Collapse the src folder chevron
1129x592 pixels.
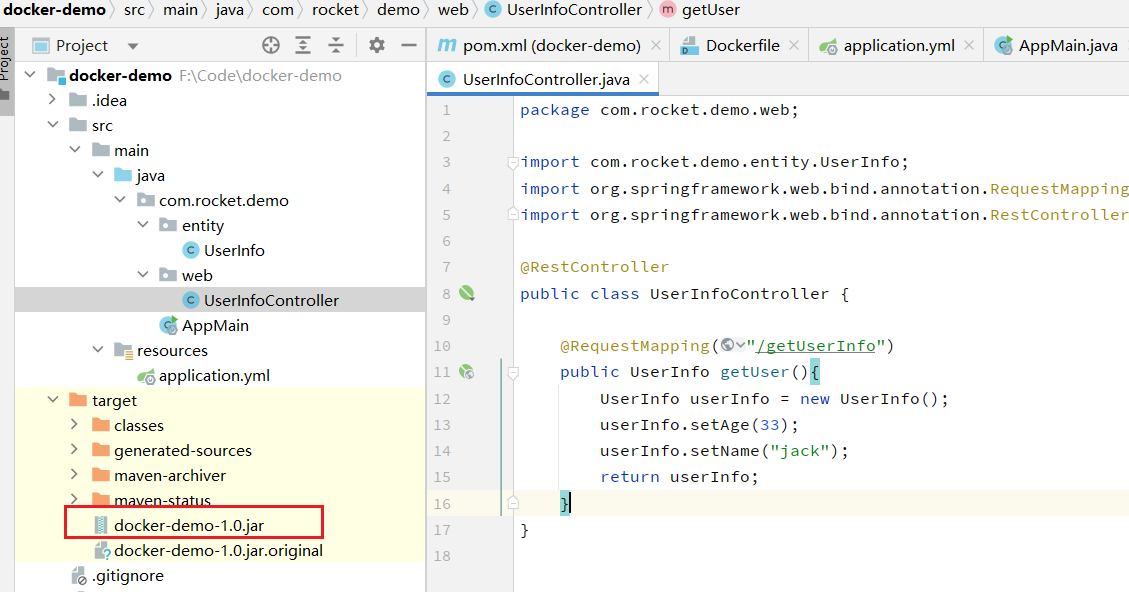pos(53,125)
